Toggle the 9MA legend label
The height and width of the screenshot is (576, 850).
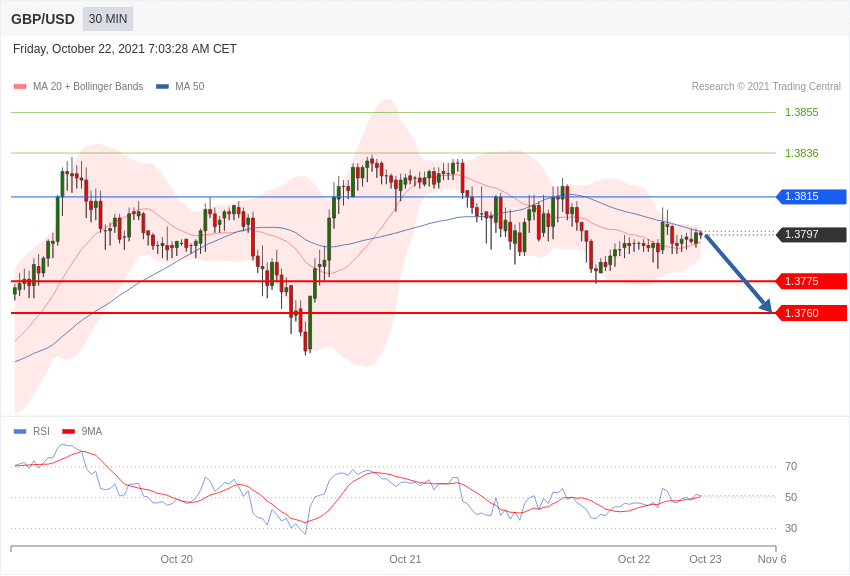(x=92, y=431)
